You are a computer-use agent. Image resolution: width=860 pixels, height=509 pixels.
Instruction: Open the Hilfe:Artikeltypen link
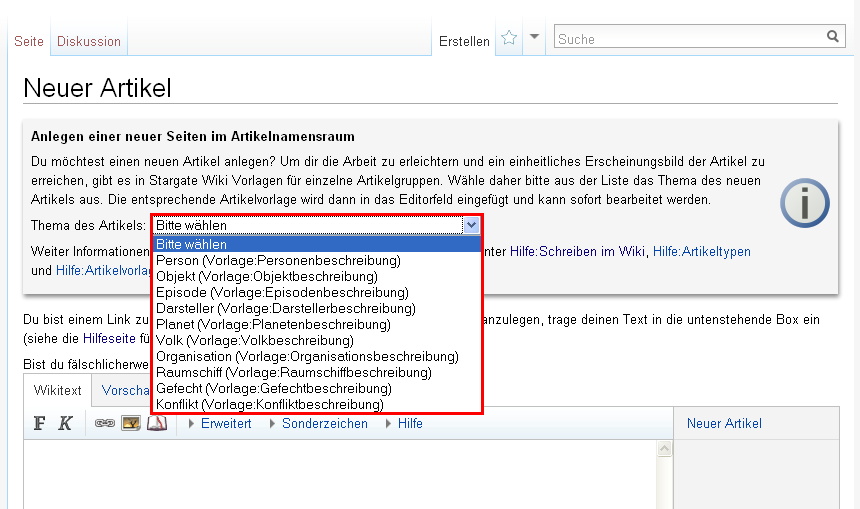(701, 251)
